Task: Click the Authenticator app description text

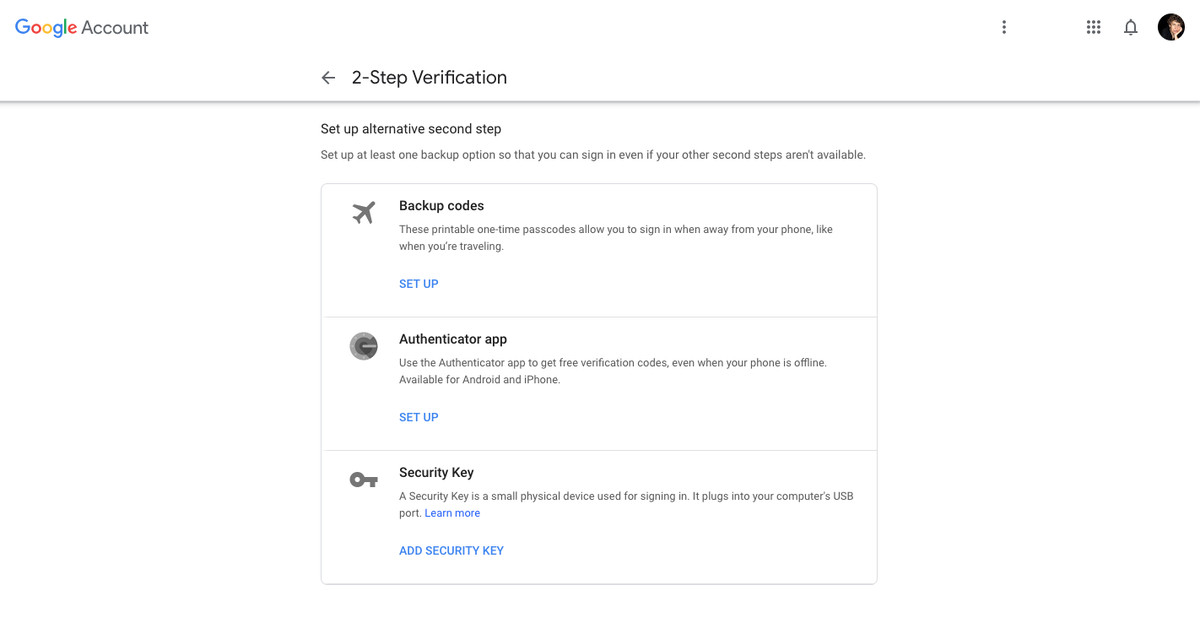Action: [613, 371]
